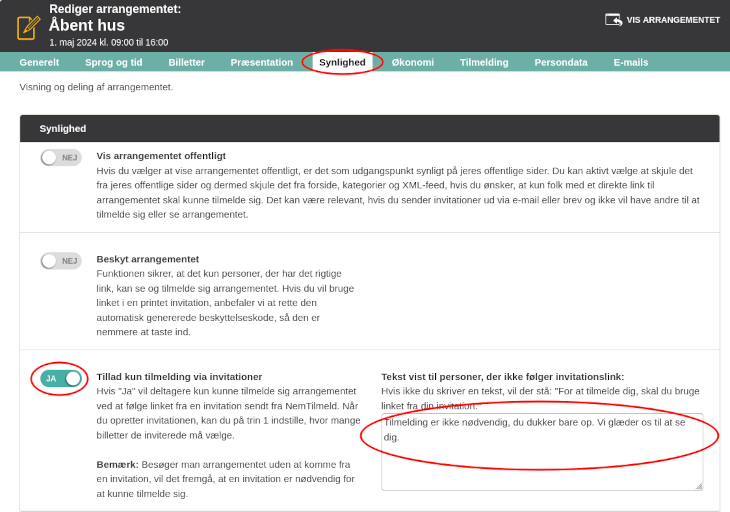The image size is (730, 512).
Task: Turn off Tillad kun tilmelding via invitationer
Action: tap(61, 378)
